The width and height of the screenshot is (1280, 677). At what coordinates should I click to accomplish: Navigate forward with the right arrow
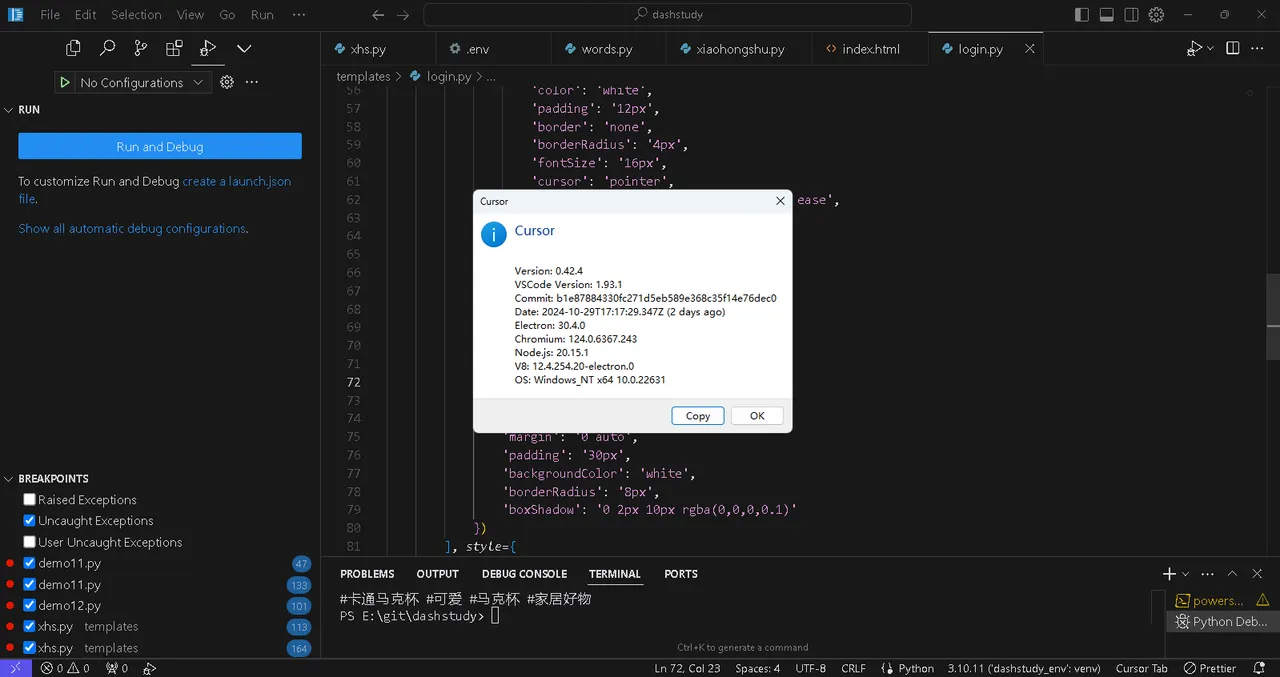(x=403, y=15)
